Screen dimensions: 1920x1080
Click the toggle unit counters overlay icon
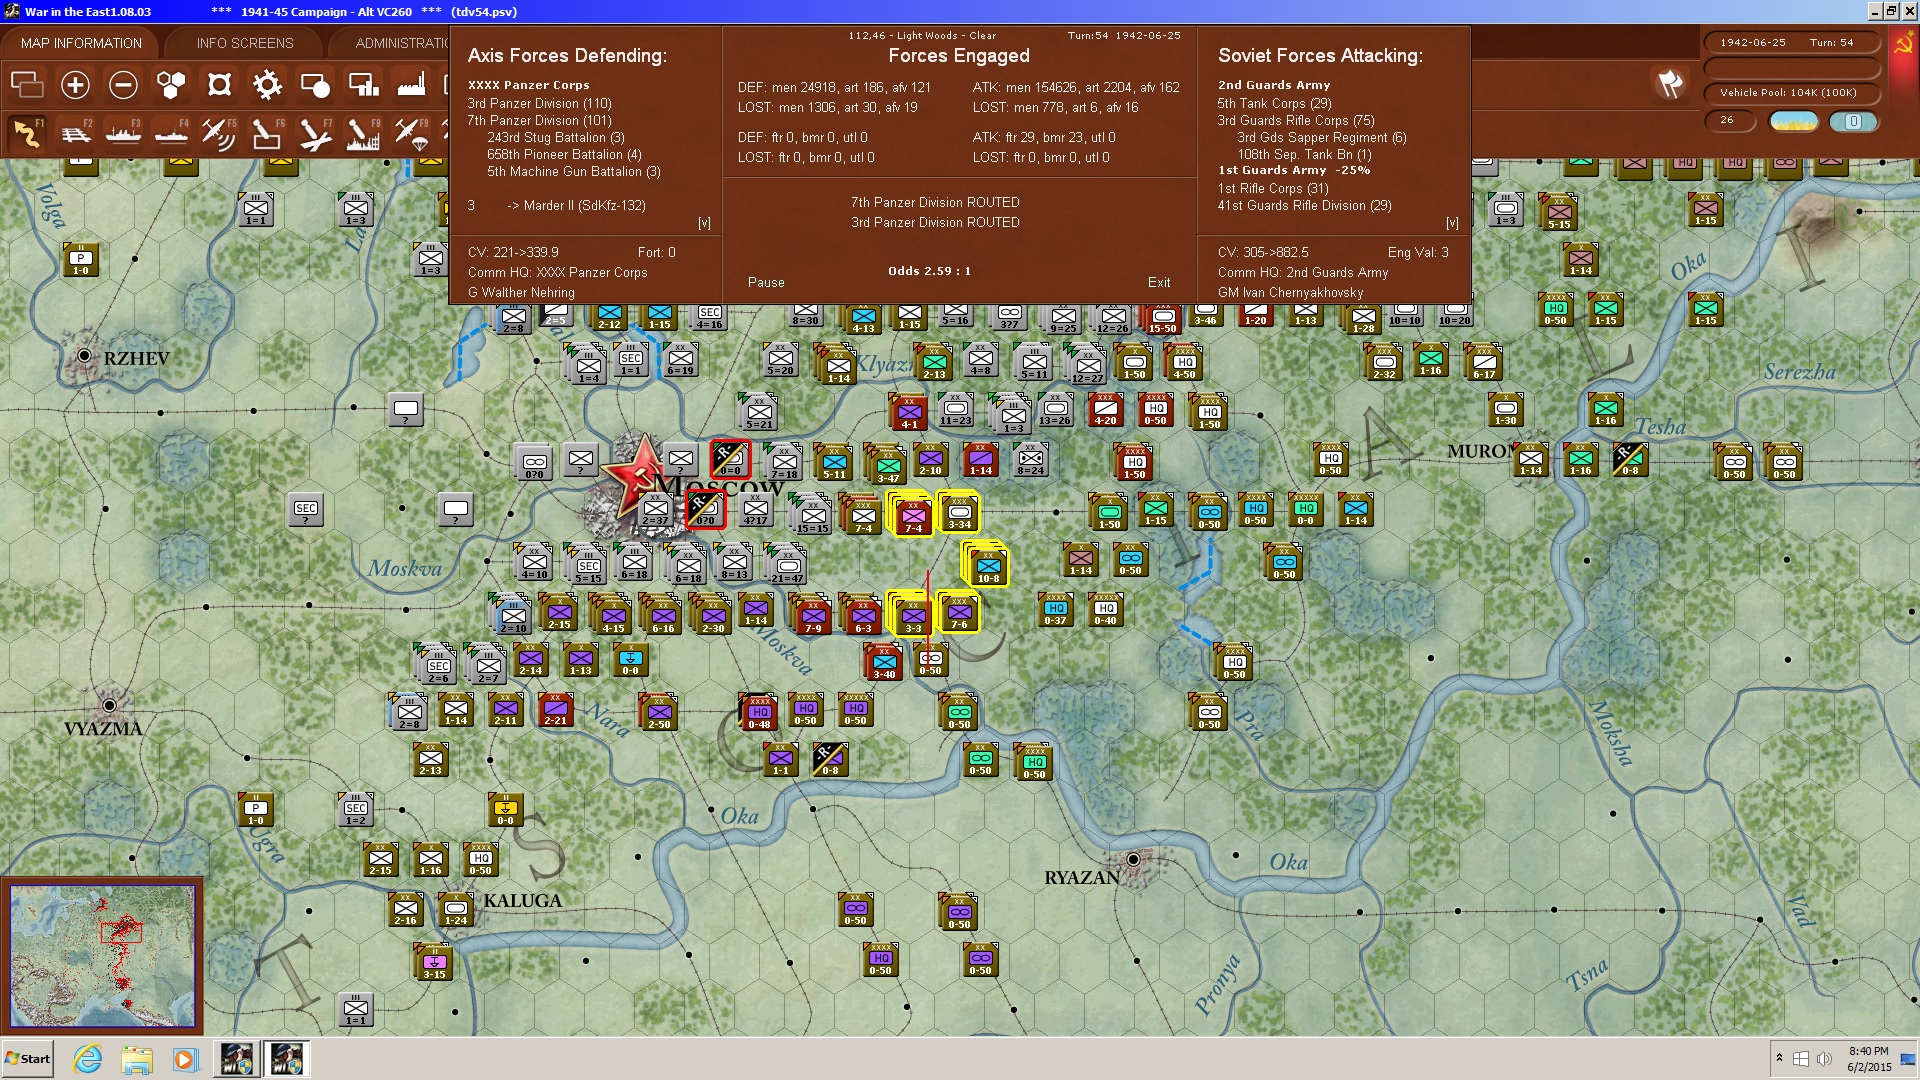click(27, 85)
